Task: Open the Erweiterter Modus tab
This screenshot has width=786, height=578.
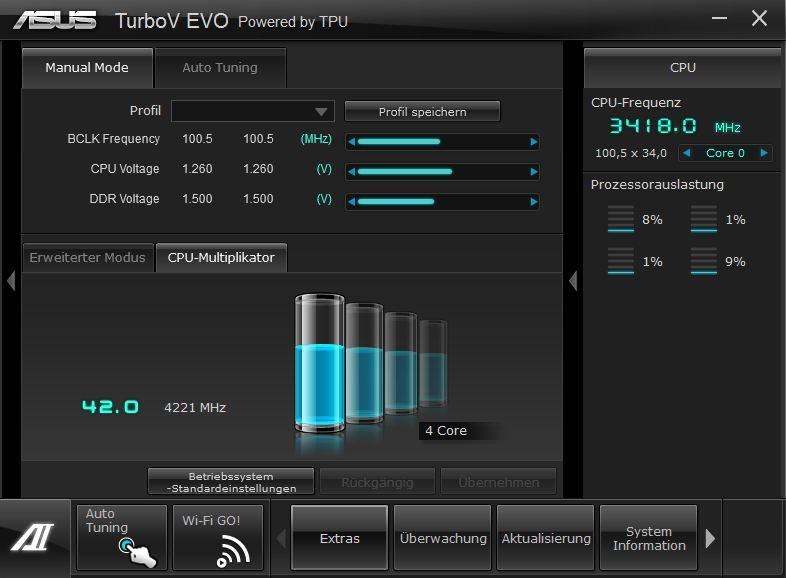Action: (88, 258)
